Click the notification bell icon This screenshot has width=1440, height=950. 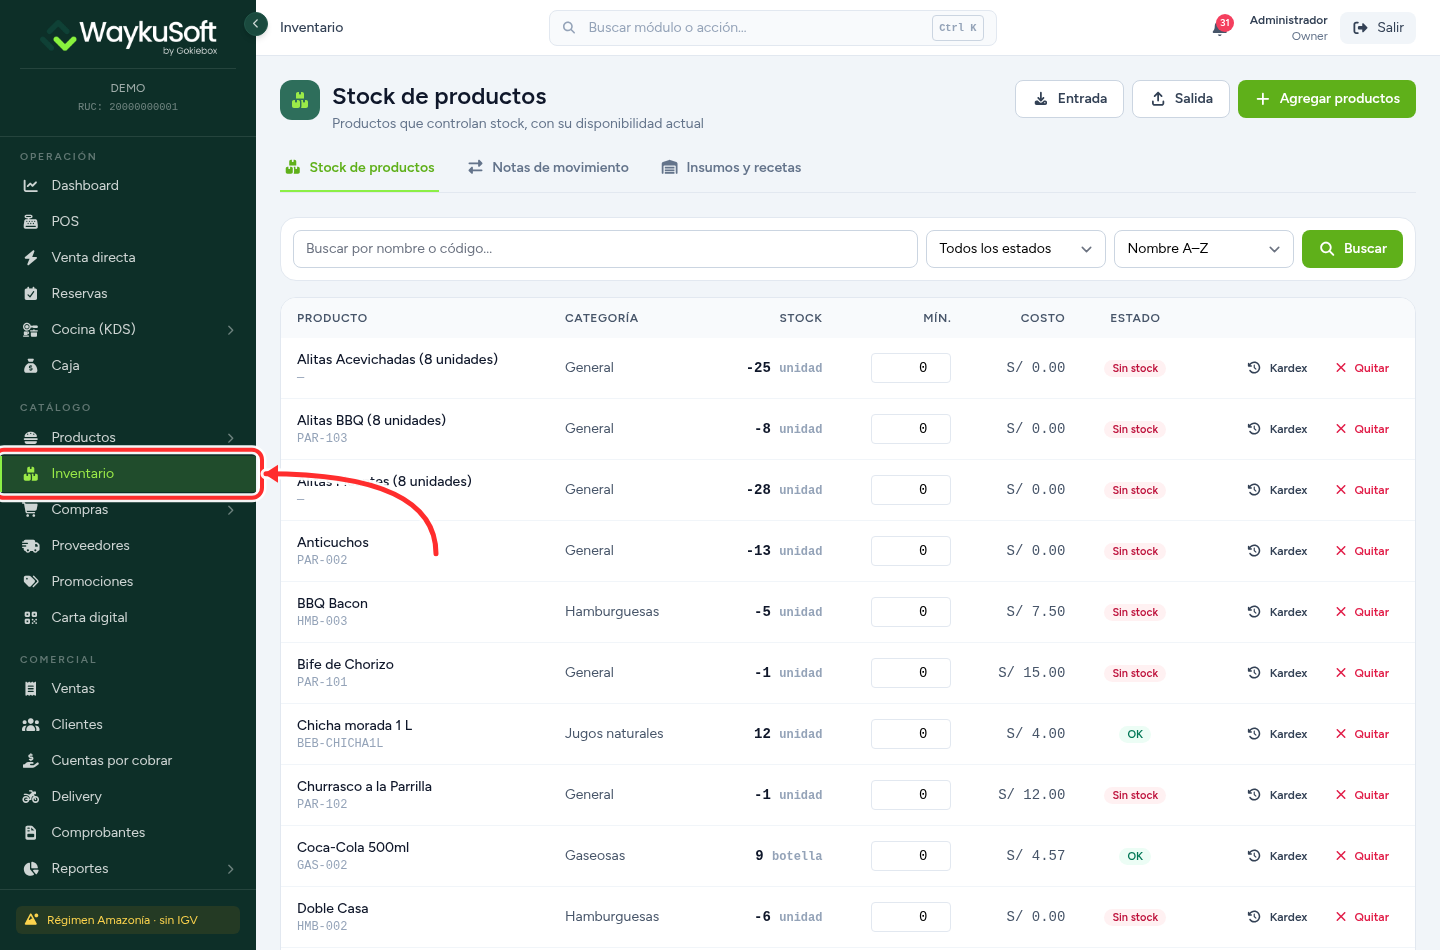1221,27
